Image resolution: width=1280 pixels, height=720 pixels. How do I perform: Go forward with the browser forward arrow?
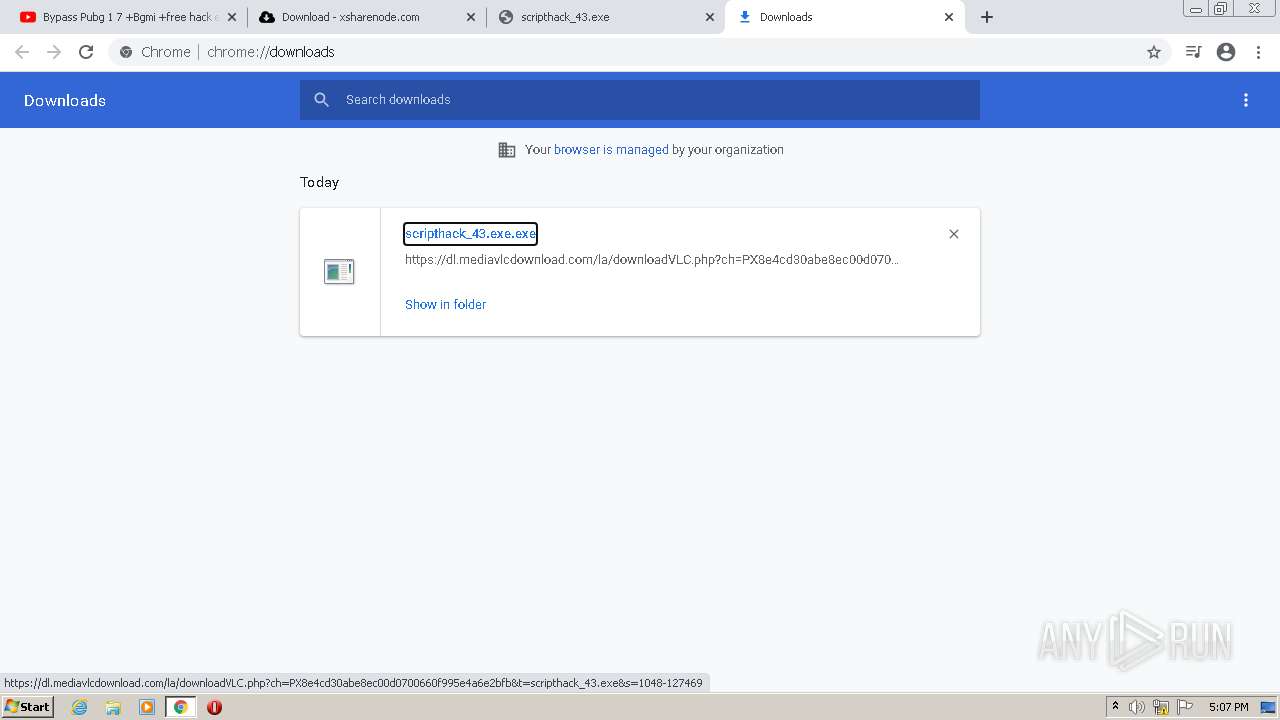point(54,52)
